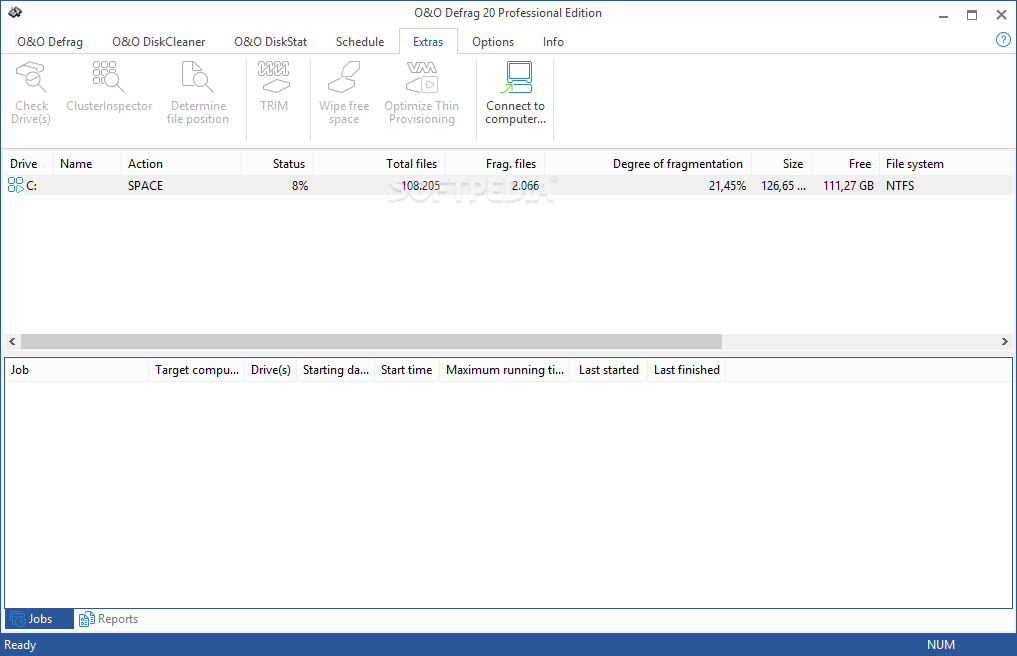Run the TRIM tool
This screenshot has width=1017, height=656.
[274, 88]
